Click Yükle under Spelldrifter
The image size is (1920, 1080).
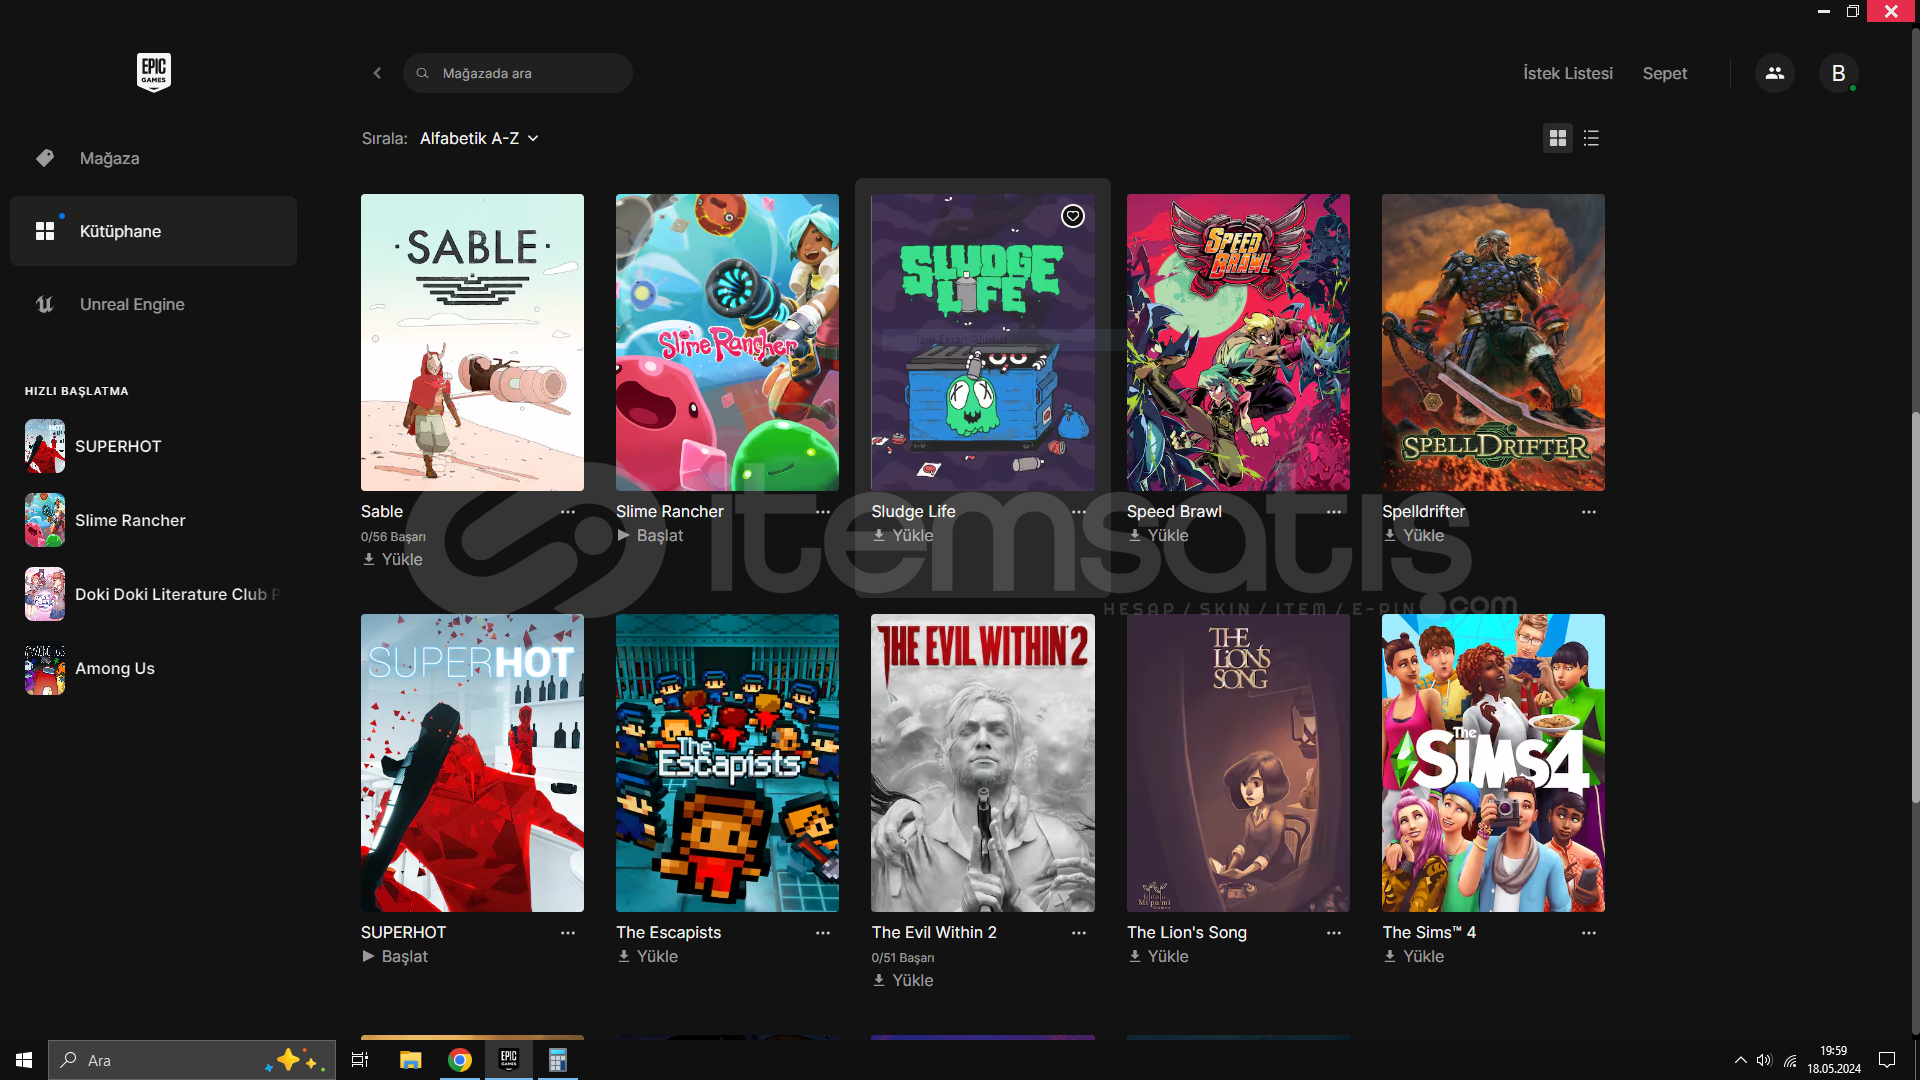coord(1413,536)
